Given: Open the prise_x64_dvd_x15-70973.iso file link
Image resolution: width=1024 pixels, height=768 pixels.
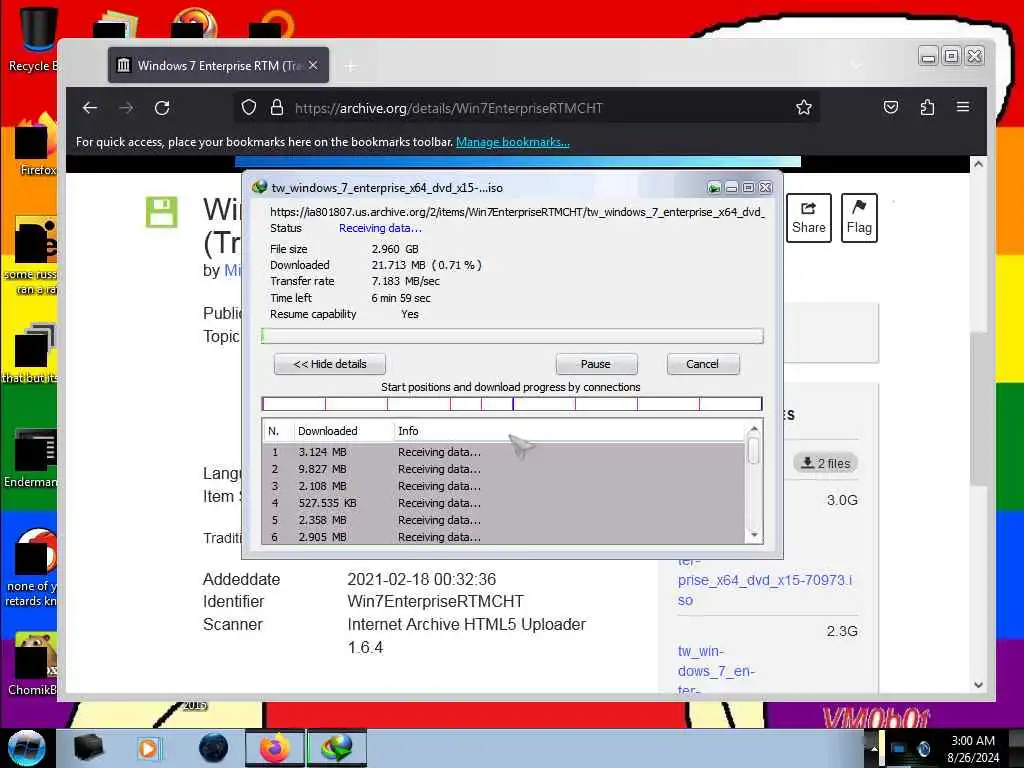Looking at the screenshot, I should click(765, 589).
